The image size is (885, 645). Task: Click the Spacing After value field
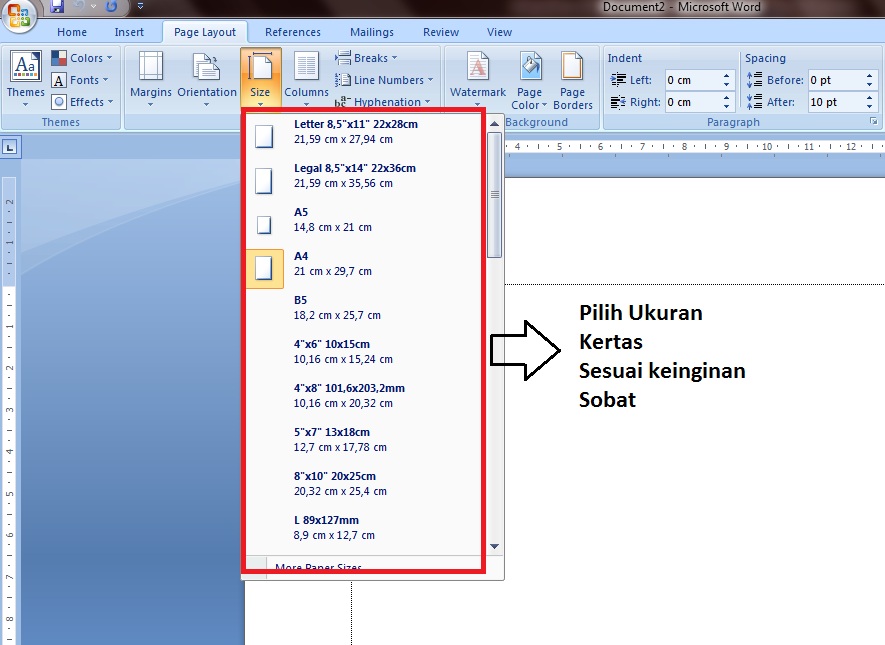pos(835,102)
